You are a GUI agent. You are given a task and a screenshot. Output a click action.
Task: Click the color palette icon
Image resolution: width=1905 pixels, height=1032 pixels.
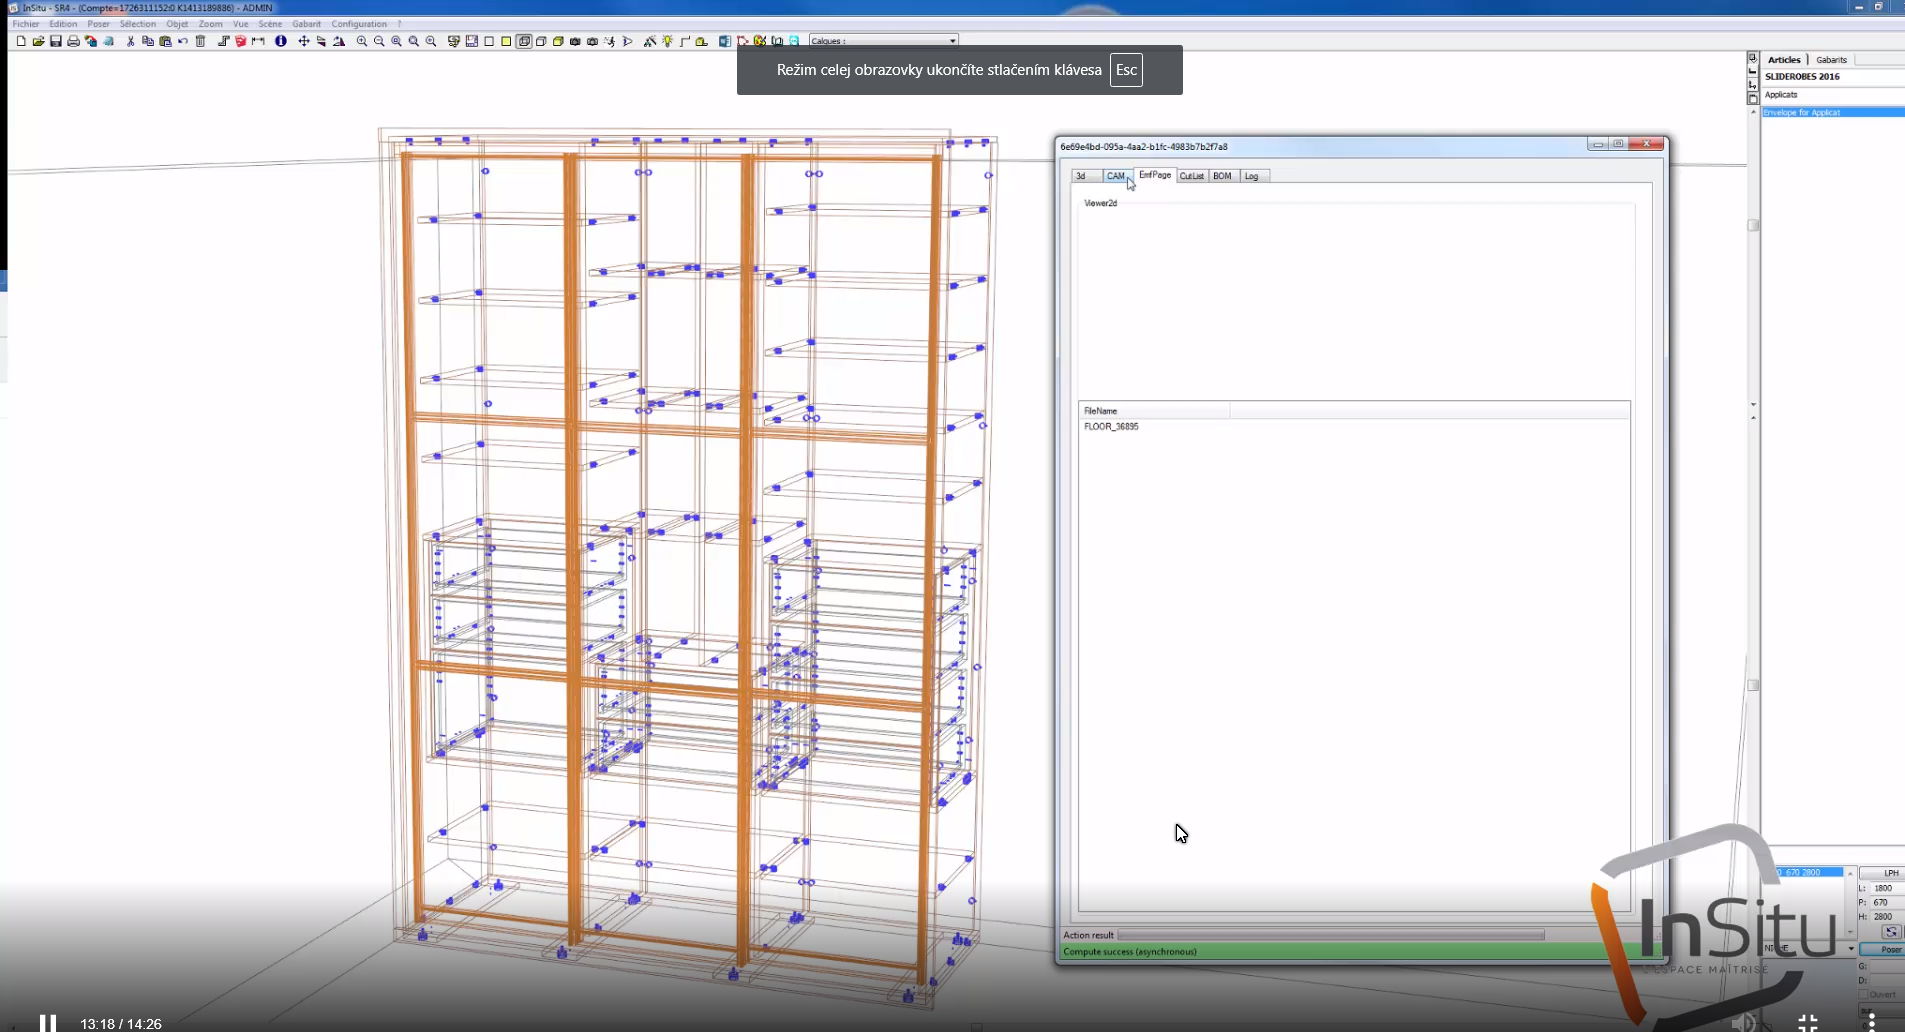pos(760,41)
